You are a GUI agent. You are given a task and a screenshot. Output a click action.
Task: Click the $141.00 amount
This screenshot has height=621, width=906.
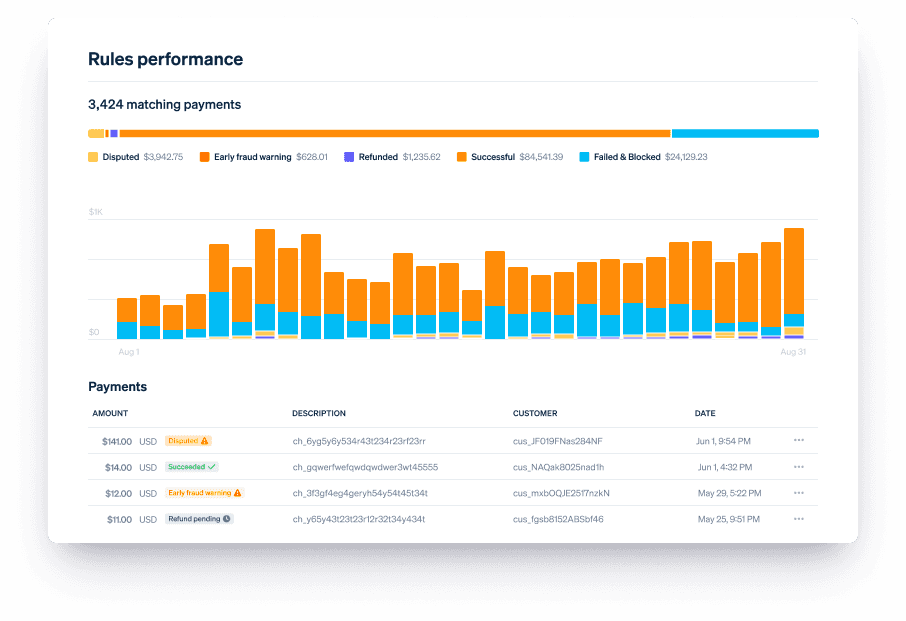[117, 441]
